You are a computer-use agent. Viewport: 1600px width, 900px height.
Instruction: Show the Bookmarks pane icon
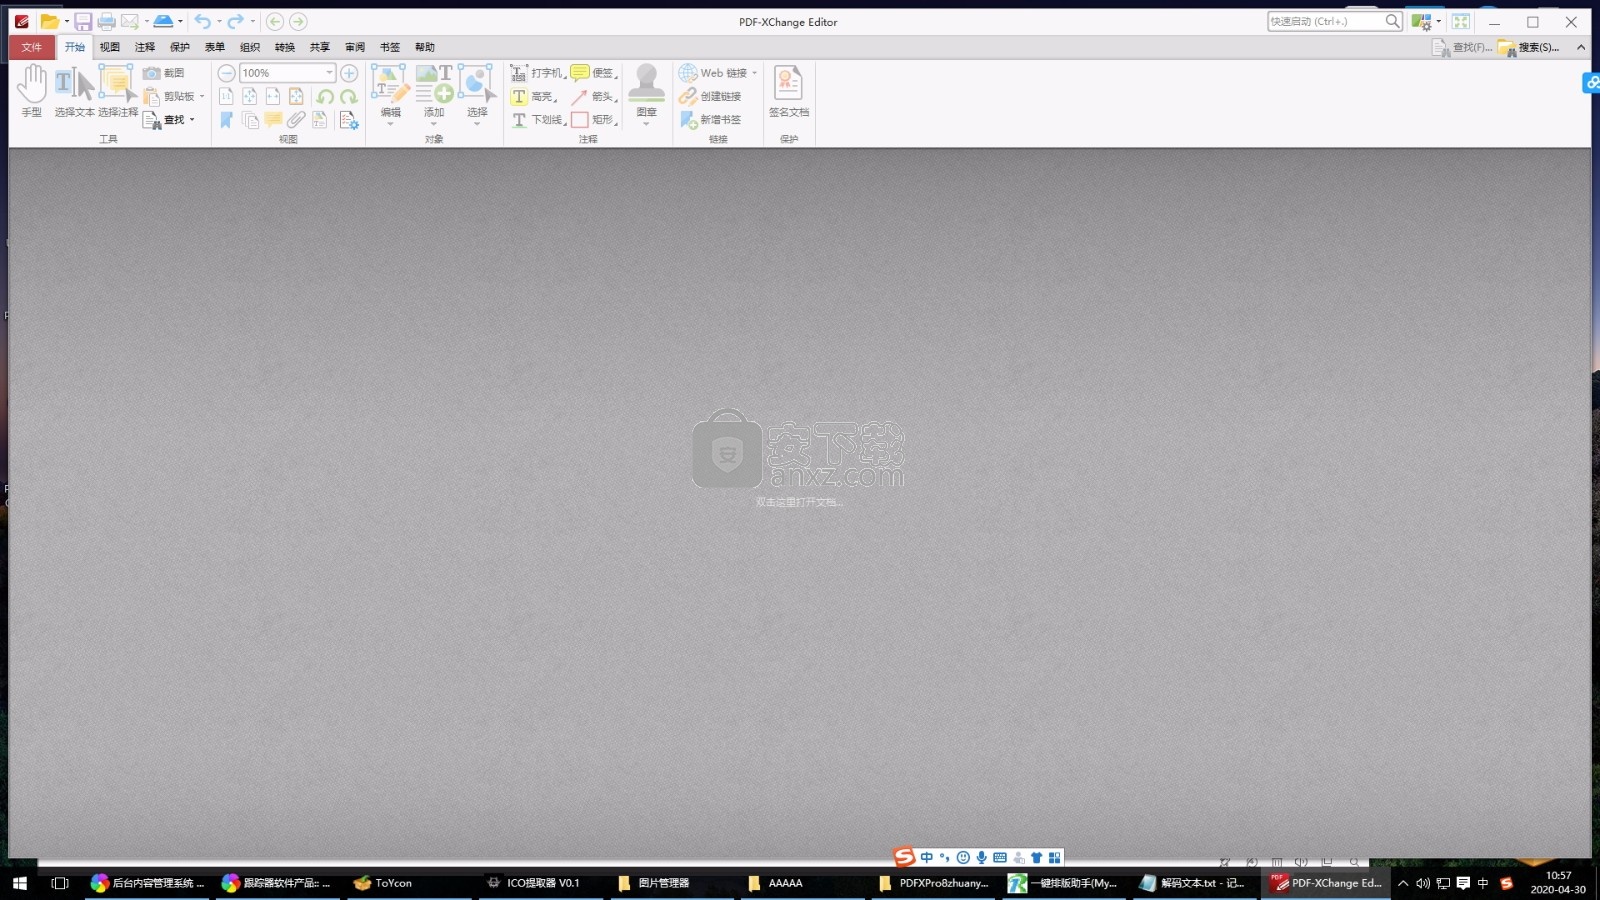[x=226, y=120]
